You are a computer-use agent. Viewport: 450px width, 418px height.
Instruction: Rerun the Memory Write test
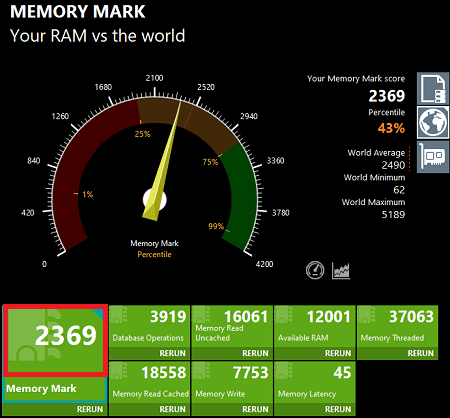click(x=255, y=409)
